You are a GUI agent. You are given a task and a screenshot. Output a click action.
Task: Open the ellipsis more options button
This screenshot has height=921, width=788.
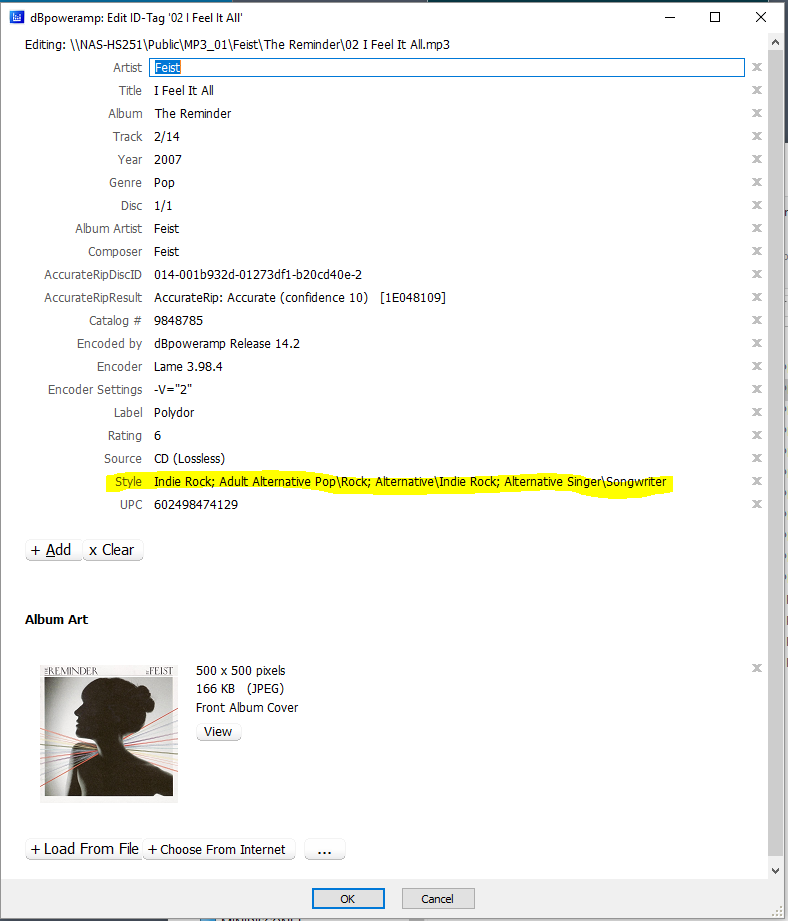[x=324, y=849]
